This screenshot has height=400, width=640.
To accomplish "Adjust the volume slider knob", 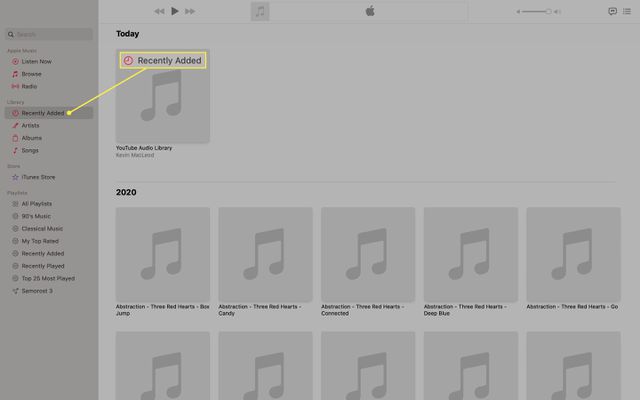I will pyautogui.click(x=549, y=11).
